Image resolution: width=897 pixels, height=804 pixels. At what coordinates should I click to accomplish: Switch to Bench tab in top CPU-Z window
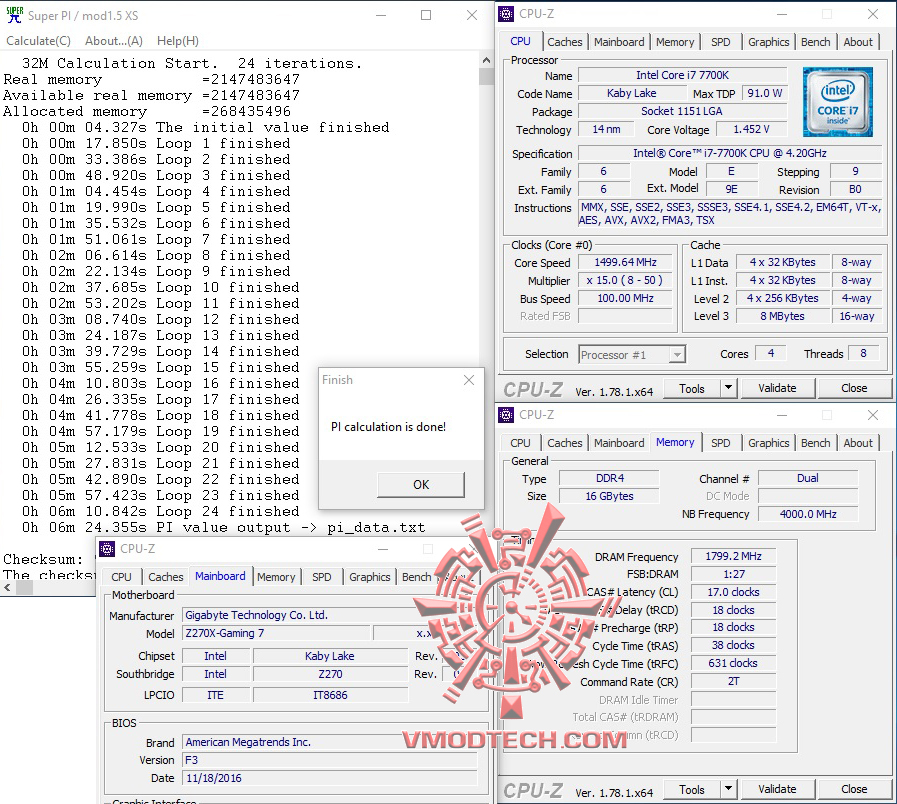pos(815,42)
